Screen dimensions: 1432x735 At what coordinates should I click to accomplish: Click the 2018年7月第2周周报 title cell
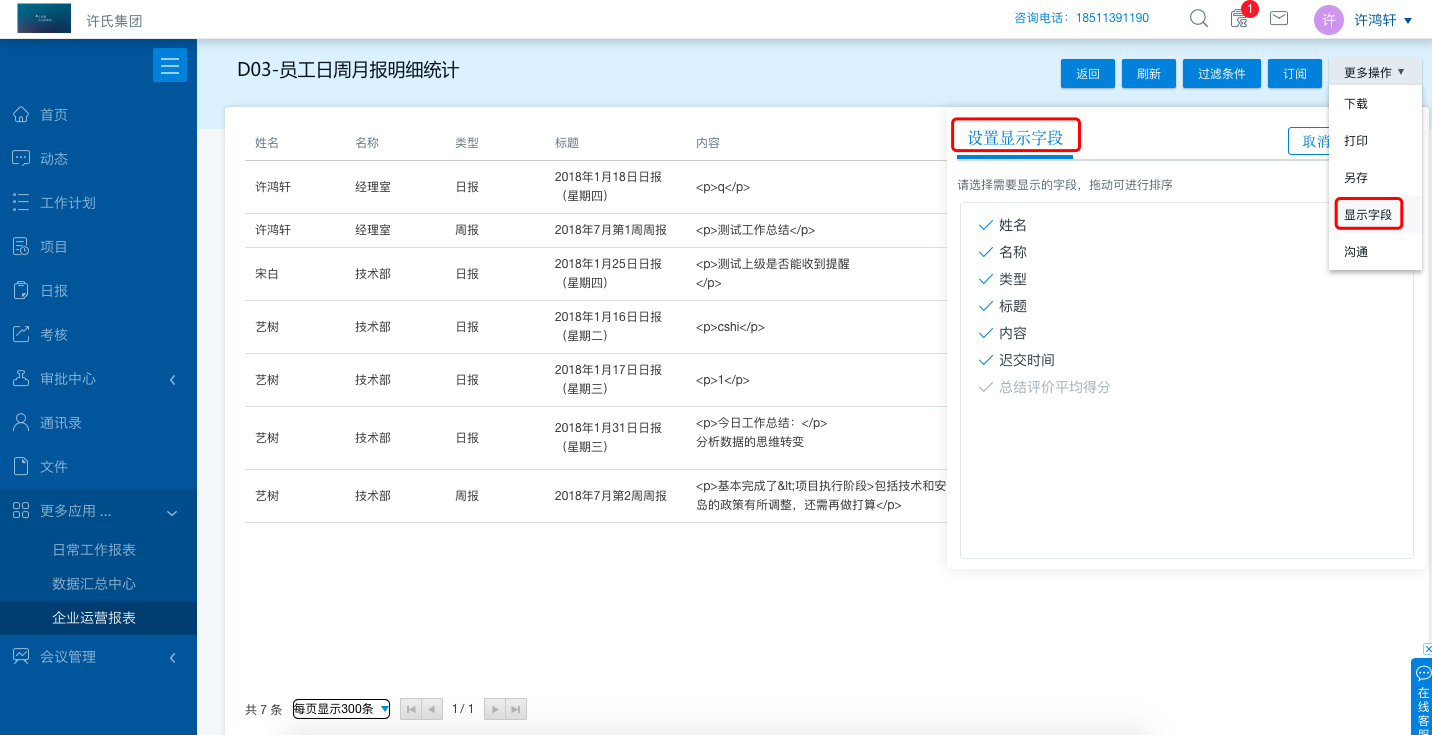point(611,495)
